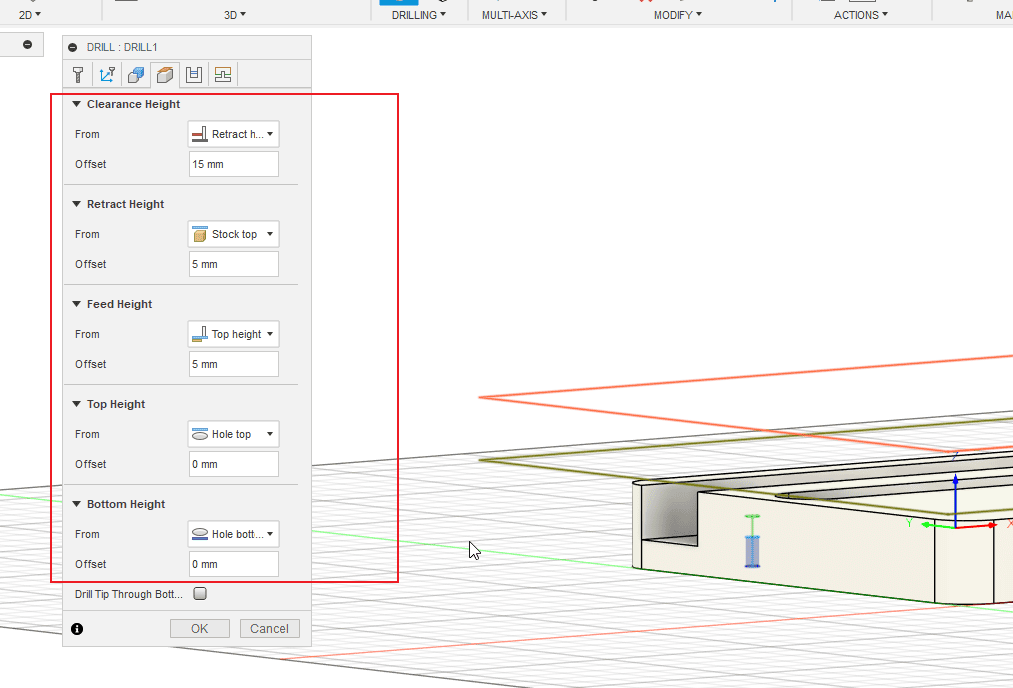Viewport: 1013px width, 688px height.
Task: Open the MODIFY toolbar menu
Action: (x=677, y=15)
